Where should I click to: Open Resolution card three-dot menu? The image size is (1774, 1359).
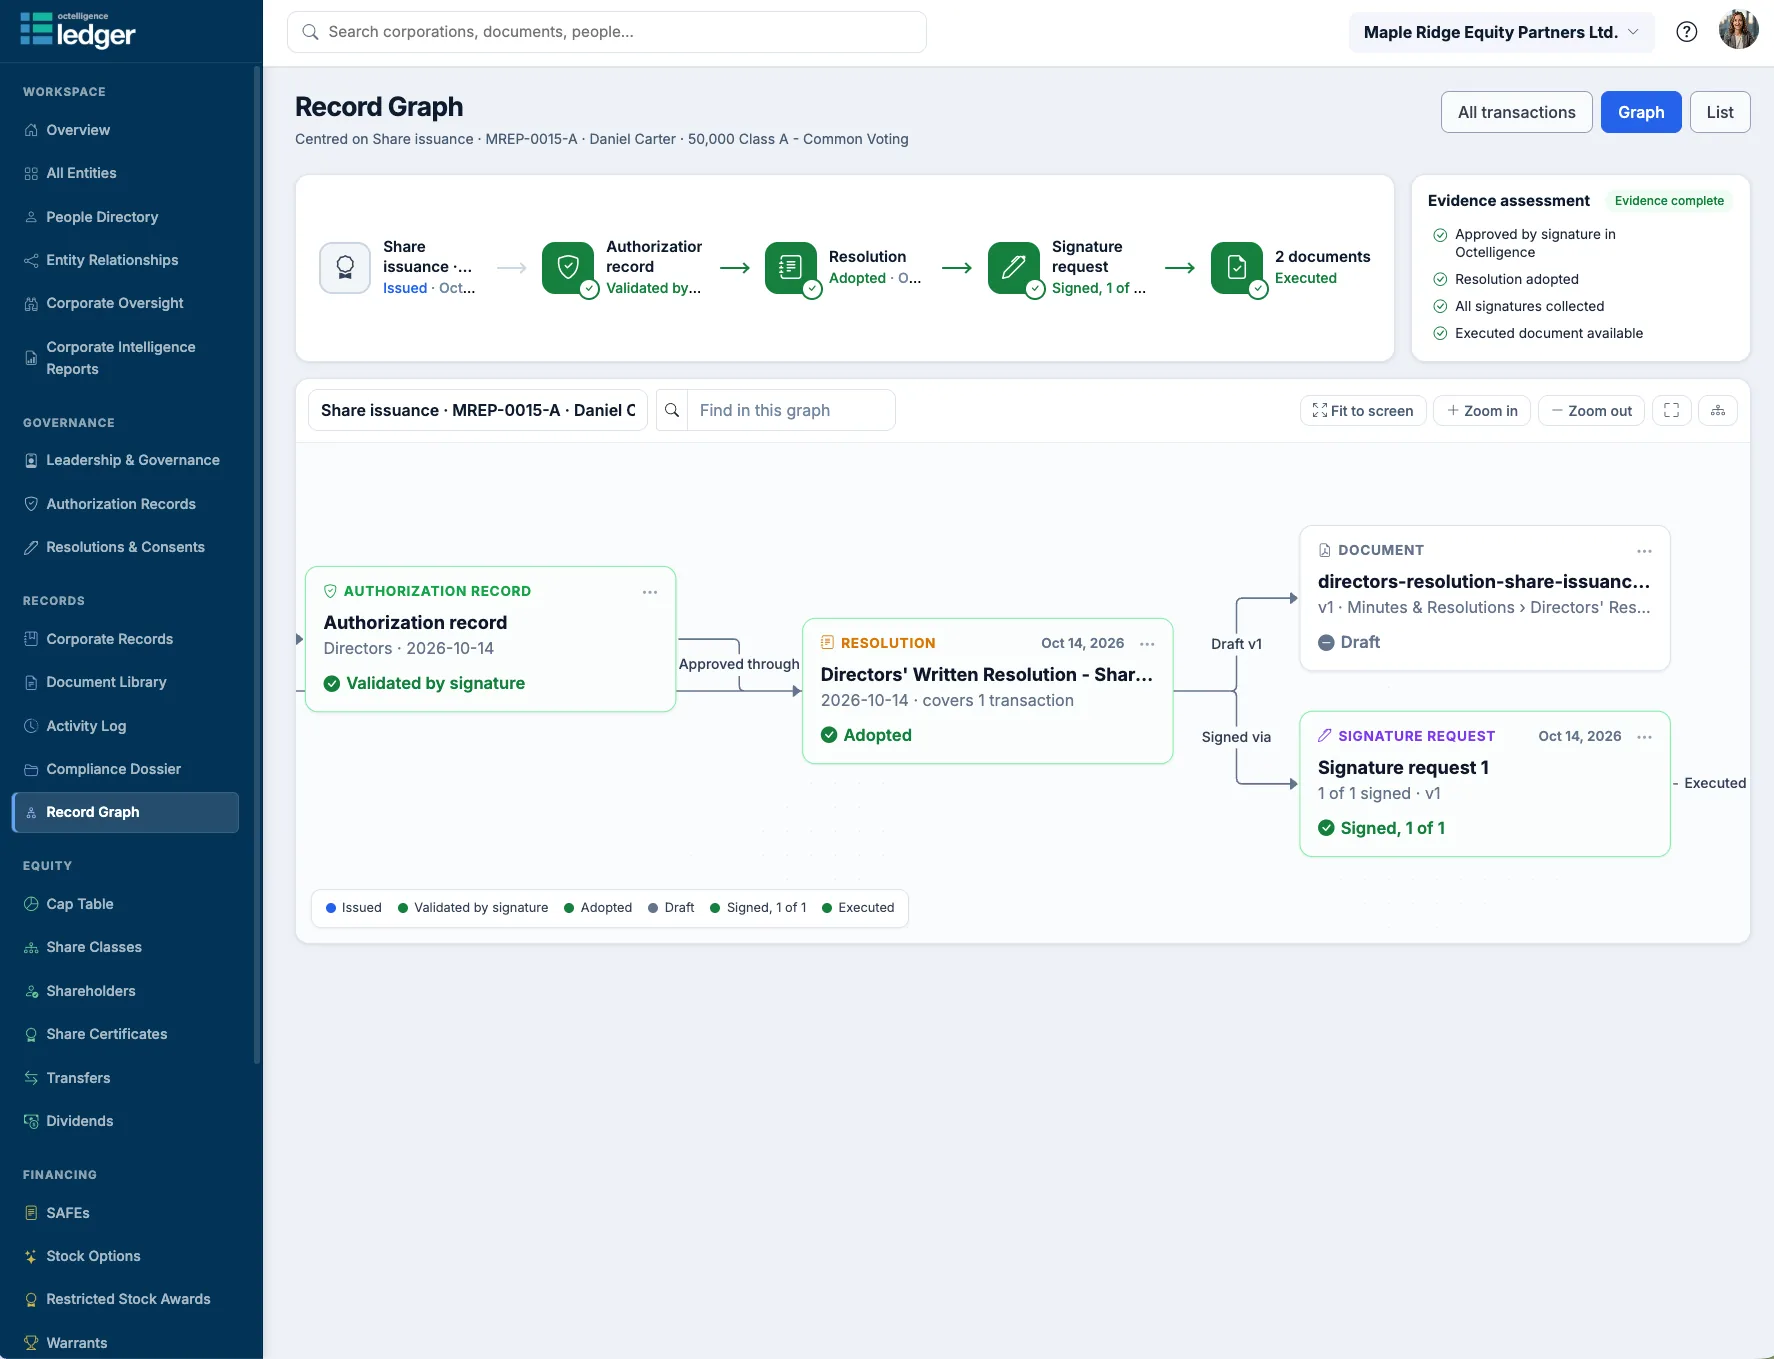coord(1147,644)
